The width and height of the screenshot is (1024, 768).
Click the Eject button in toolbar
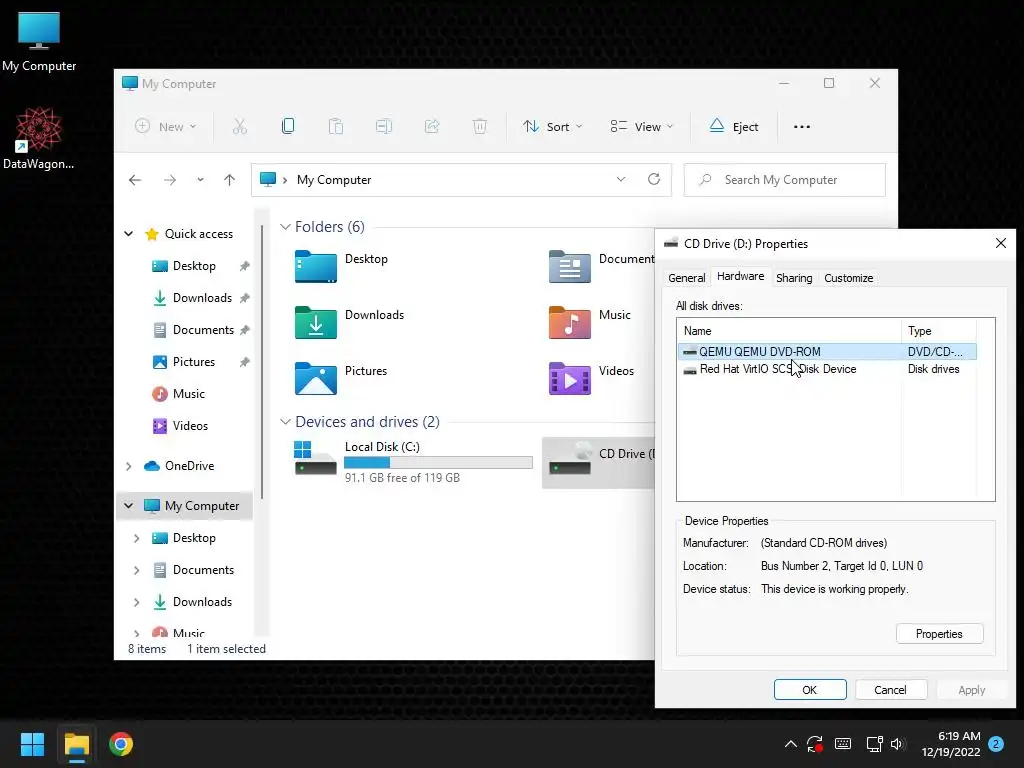[734, 127]
